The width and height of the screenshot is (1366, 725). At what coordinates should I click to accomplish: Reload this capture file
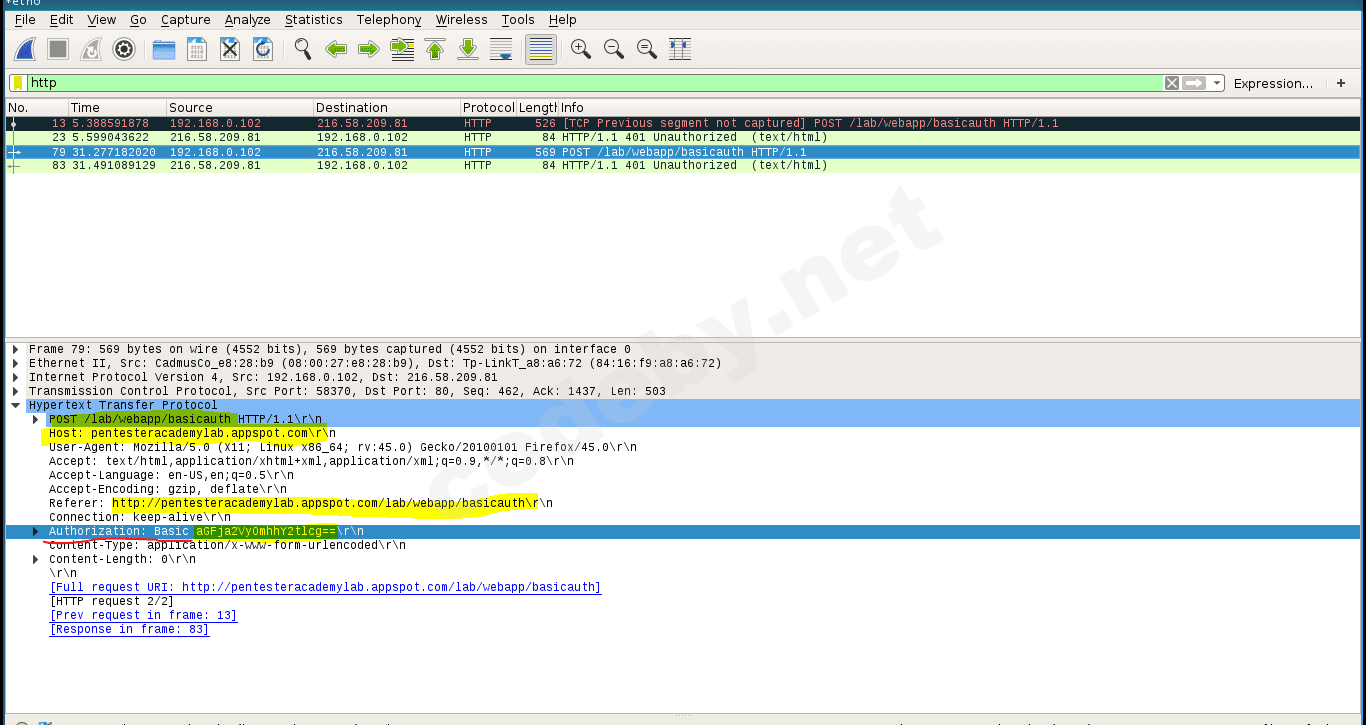coord(263,49)
